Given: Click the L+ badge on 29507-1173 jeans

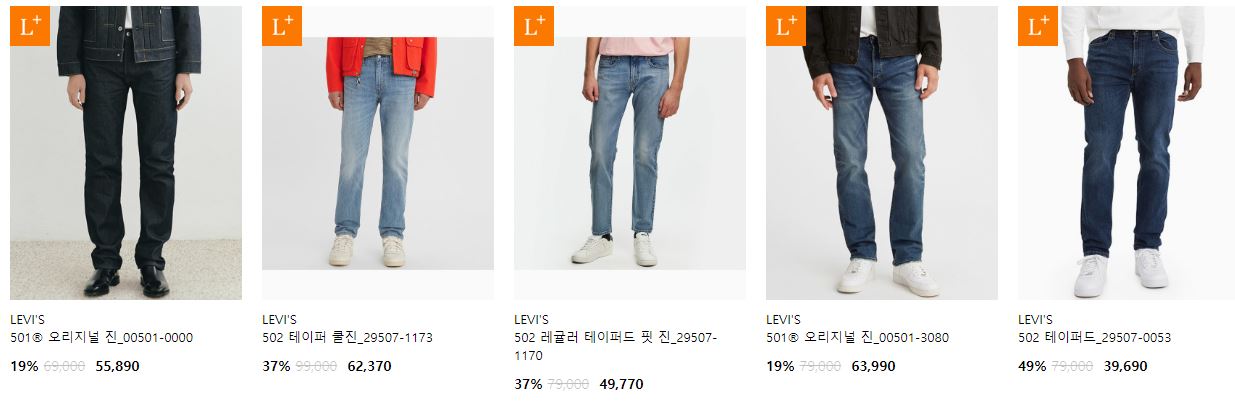Looking at the screenshot, I should (x=282, y=26).
